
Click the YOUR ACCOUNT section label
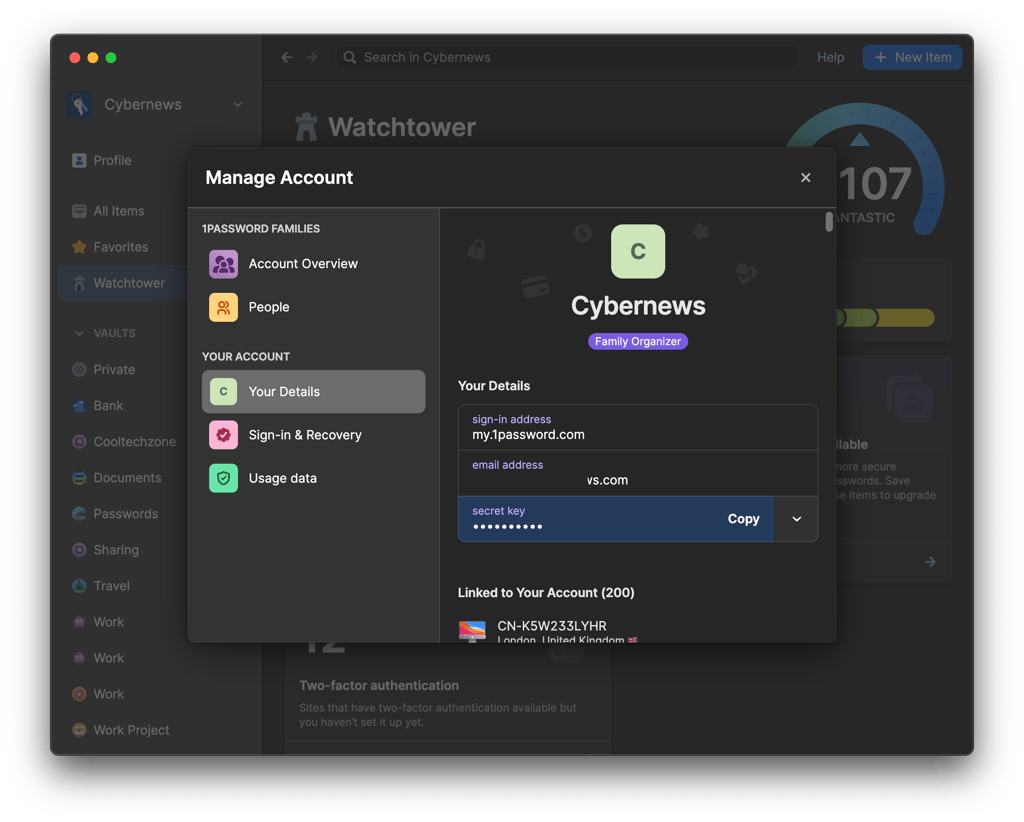(x=246, y=356)
